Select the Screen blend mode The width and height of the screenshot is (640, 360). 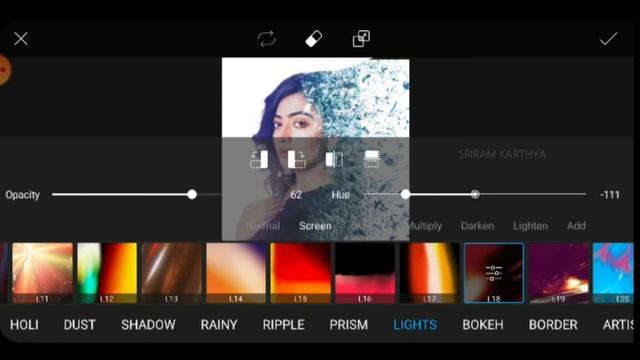point(315,226)
